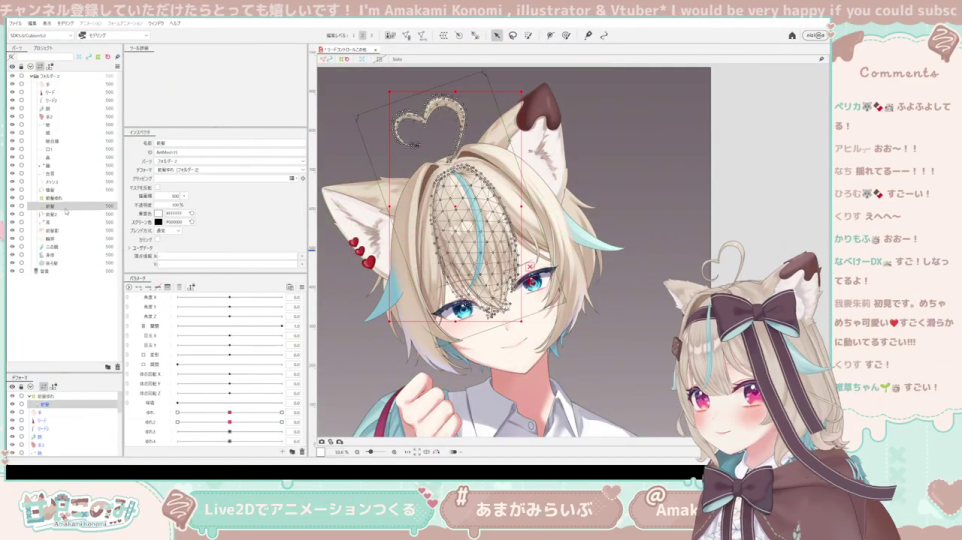The height and width of the screenshot is (540, 962).
Task: Open the デフォーマ dropdown in Inspector
Action: [x=229, y=169]
